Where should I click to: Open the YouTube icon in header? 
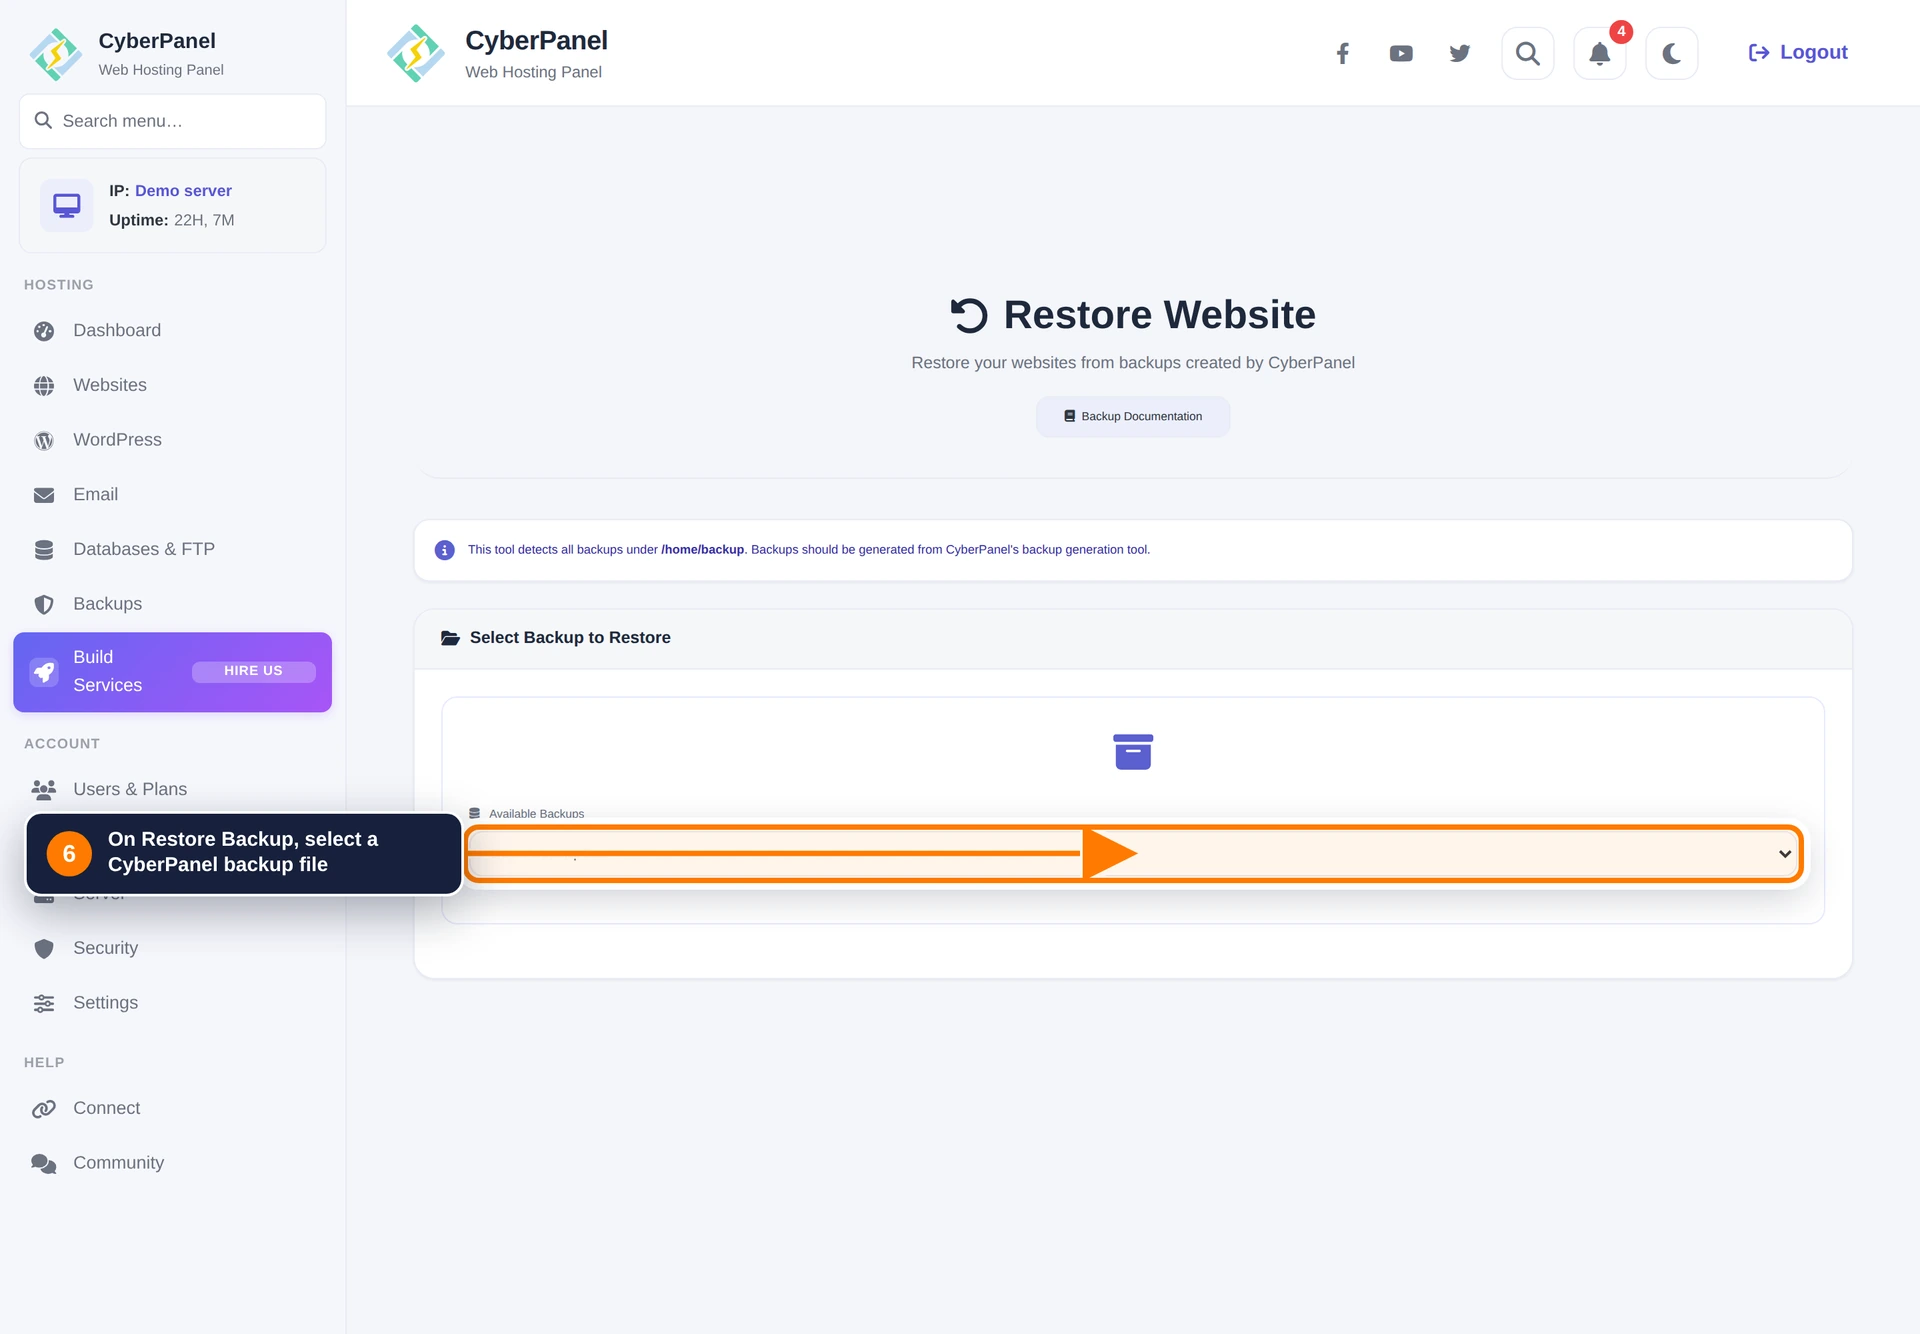1401,53
